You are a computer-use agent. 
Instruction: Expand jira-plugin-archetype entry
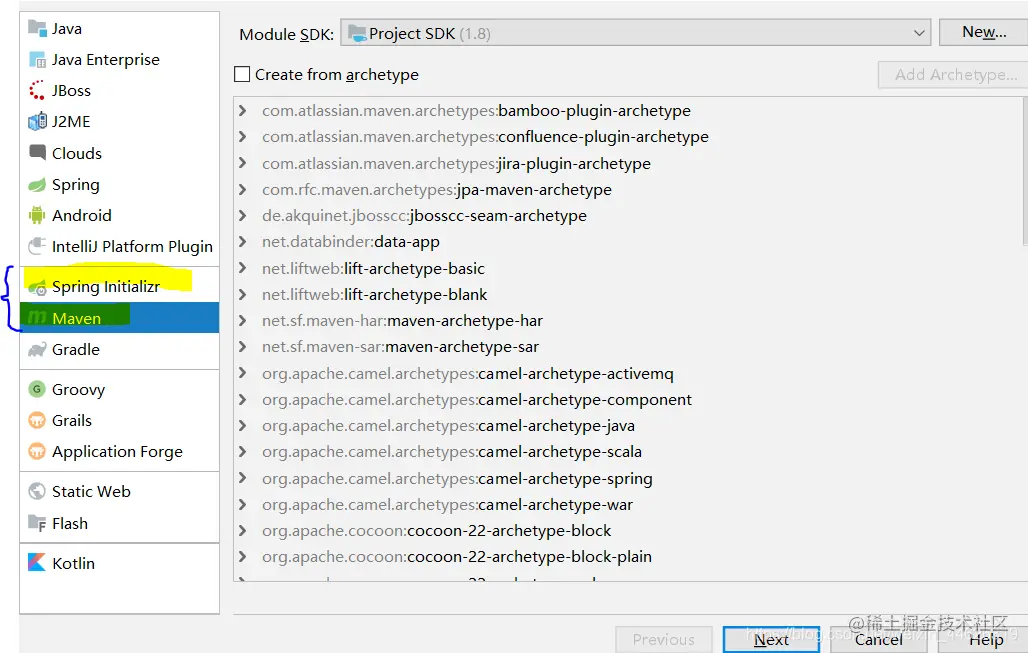[243, 163]
